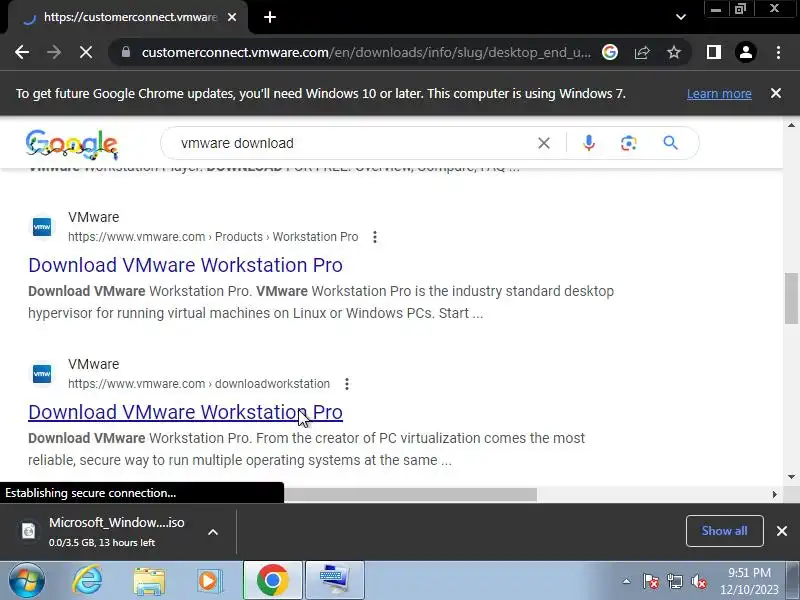800x600 pixels.
Task: Click the Google icon in address bar
Action: tap(610, 52)
